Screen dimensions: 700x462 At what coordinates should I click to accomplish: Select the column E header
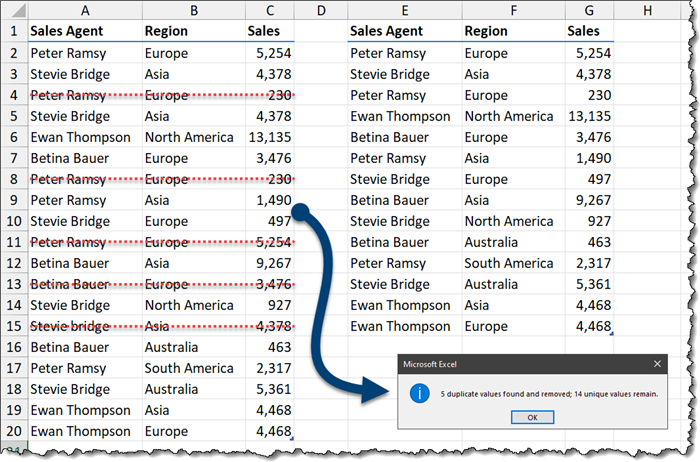point(403,10)
